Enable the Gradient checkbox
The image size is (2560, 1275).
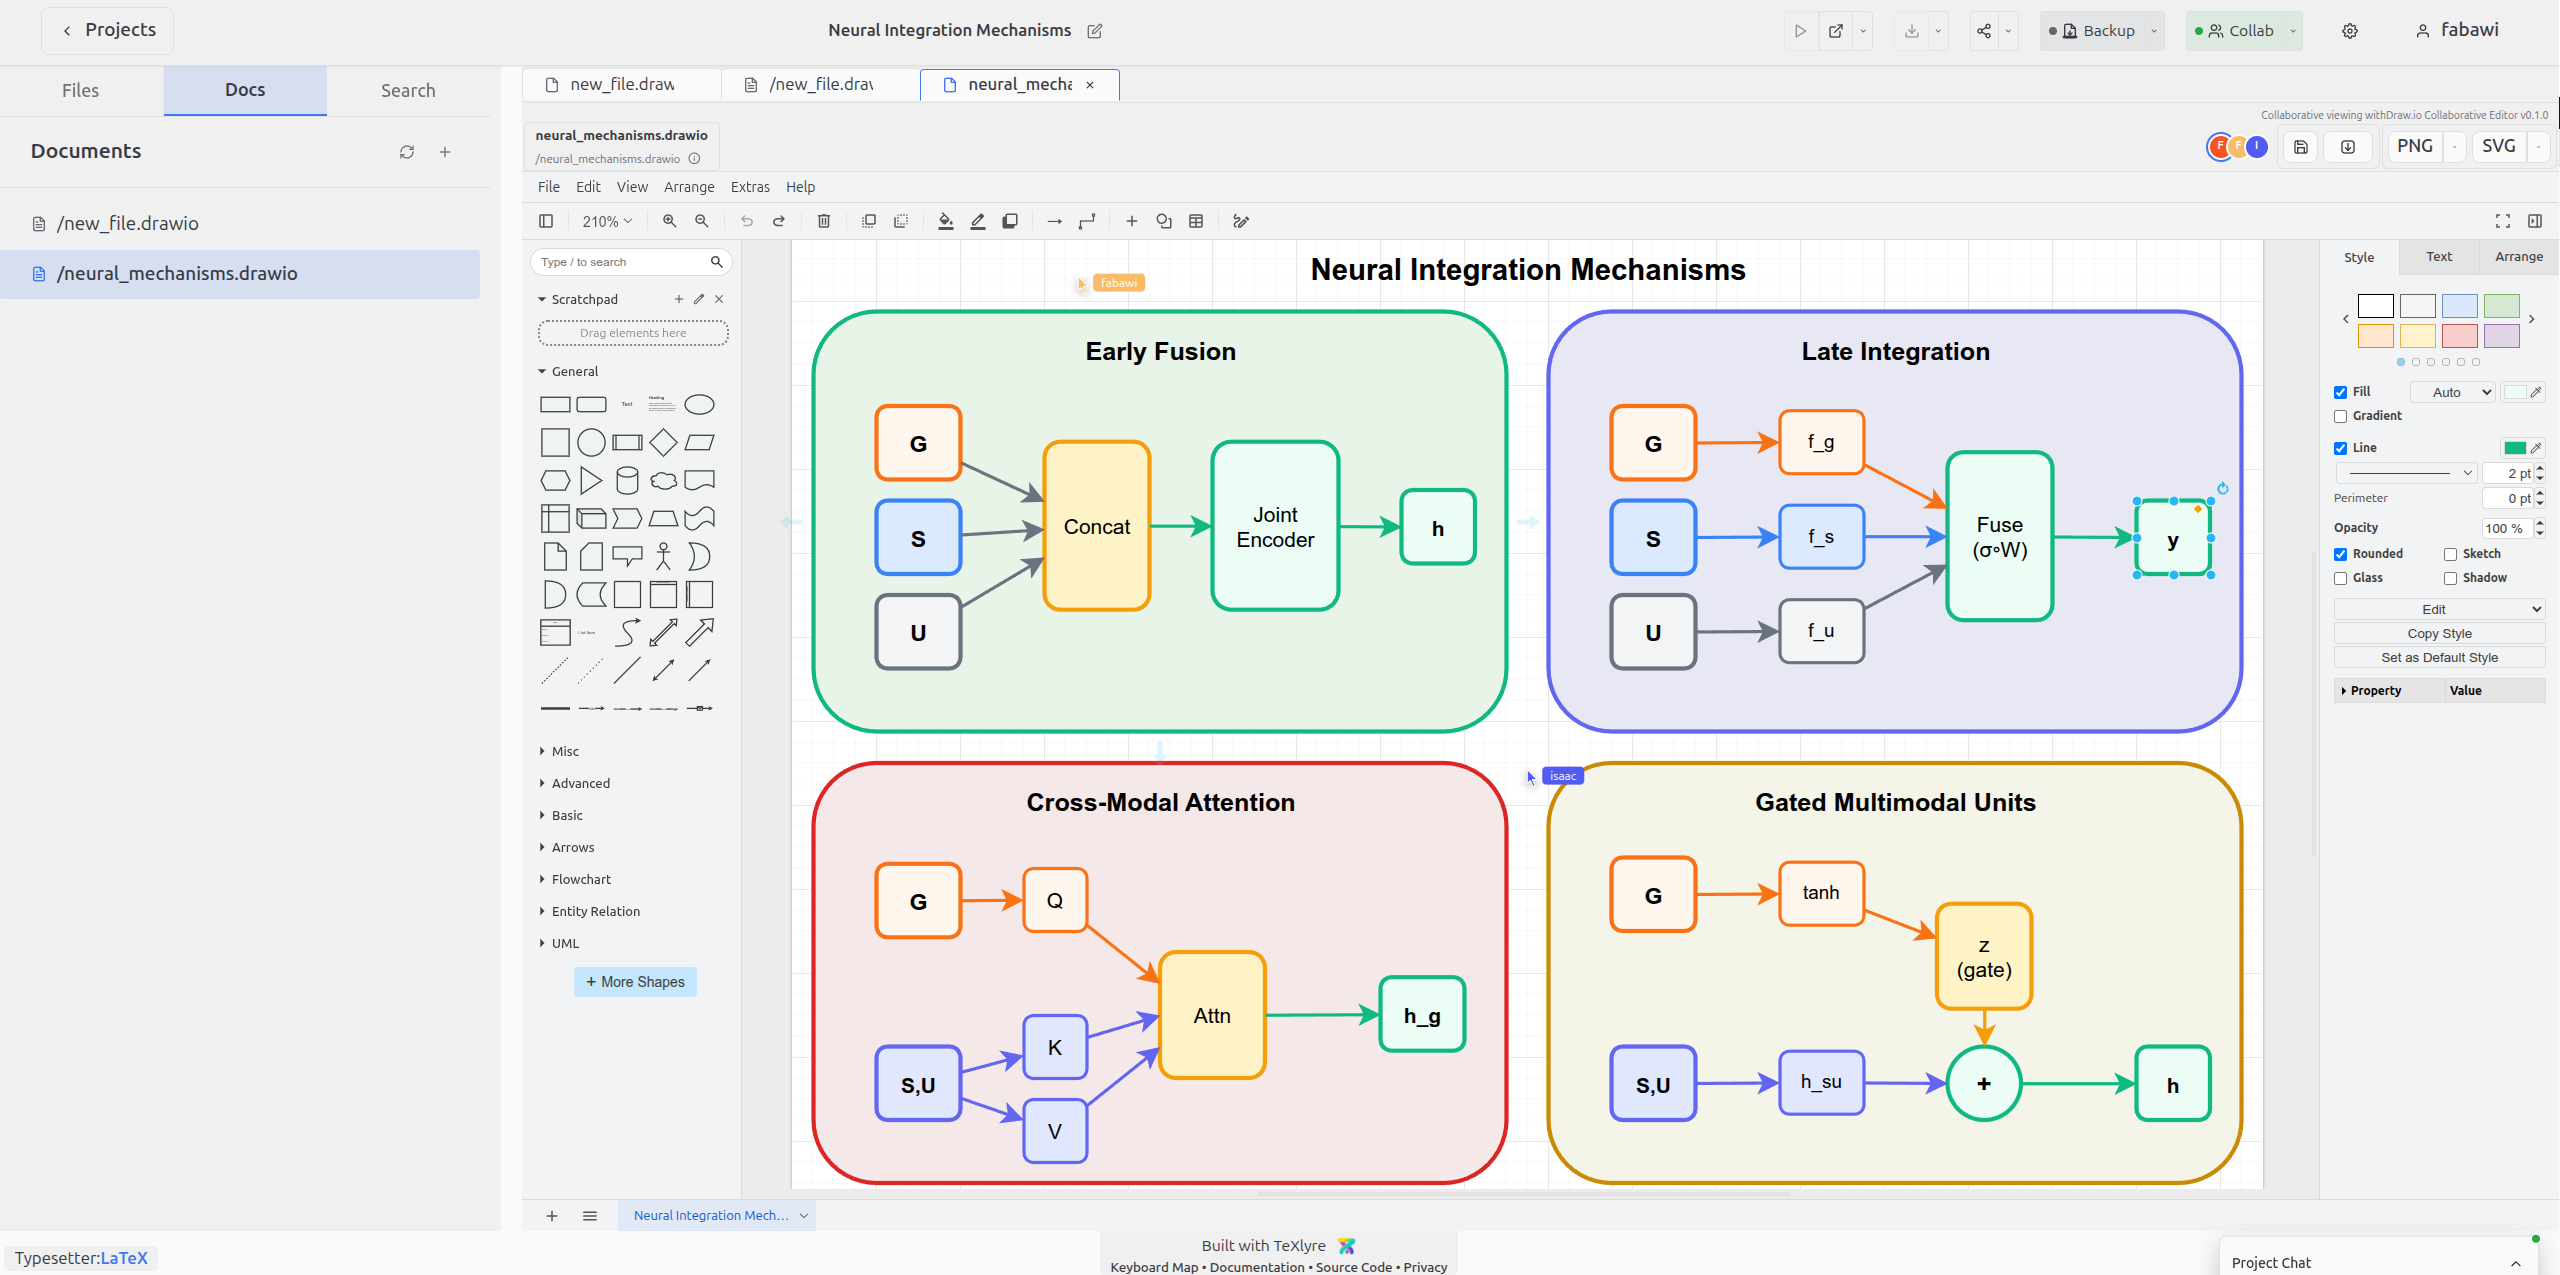pos(2341,416)
